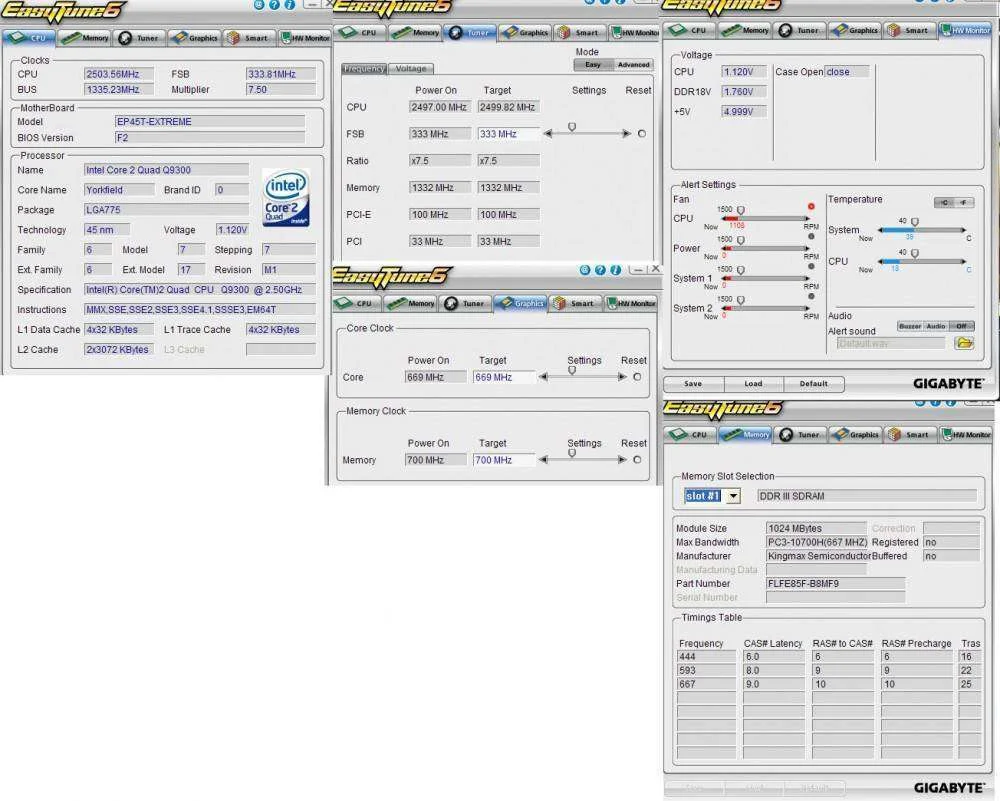Click Load button in HW Monitor window
1000x801 pixels.
(753, 383)
